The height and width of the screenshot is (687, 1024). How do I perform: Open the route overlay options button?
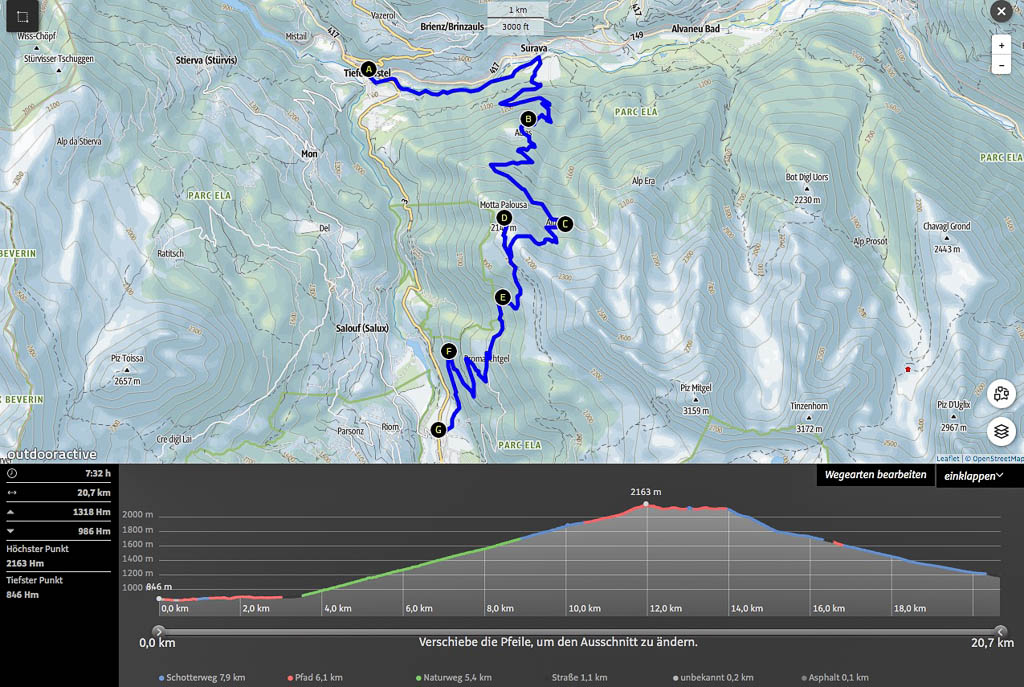1001,393
